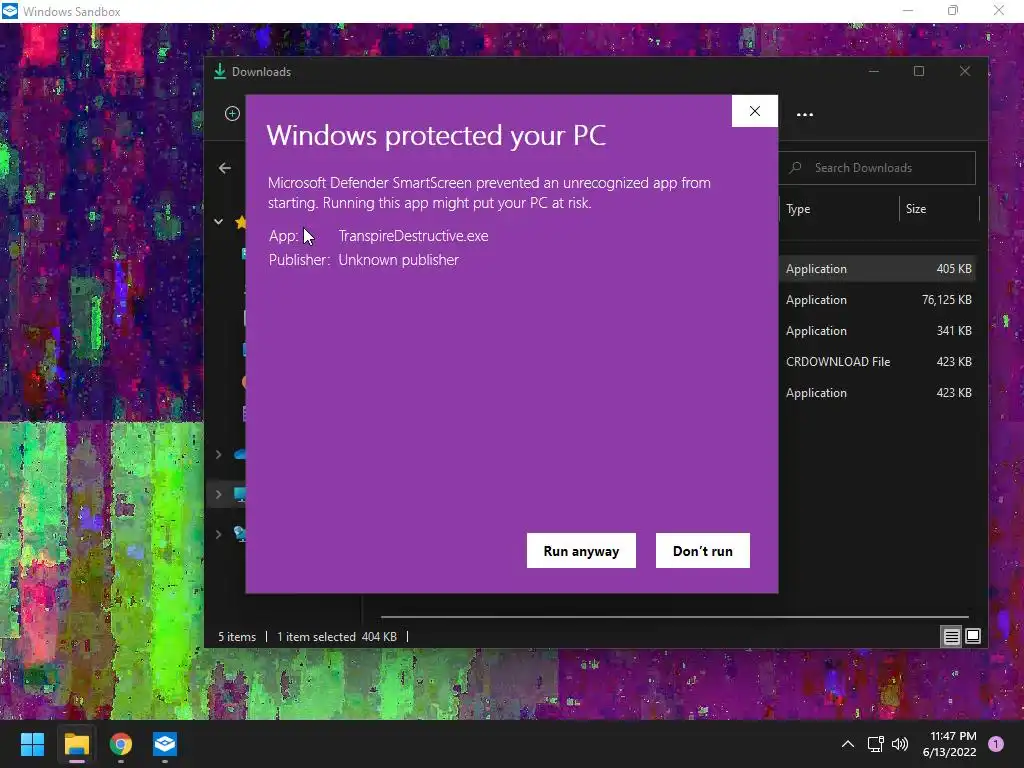Select the 405 KB Application row
Screen dimensions: 1024x768
(x=877, y=268)
